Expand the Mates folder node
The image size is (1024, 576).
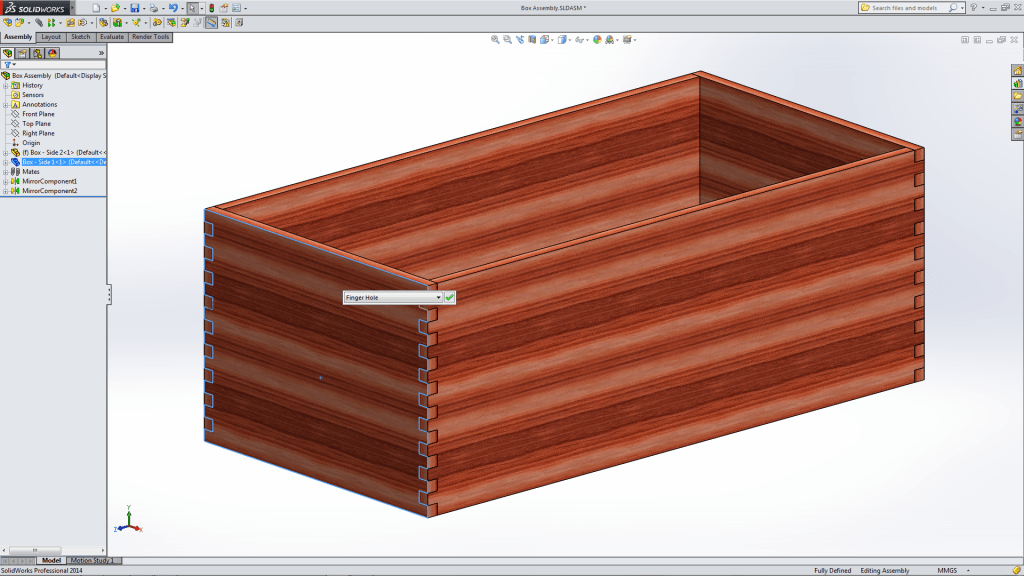point(5,172)
